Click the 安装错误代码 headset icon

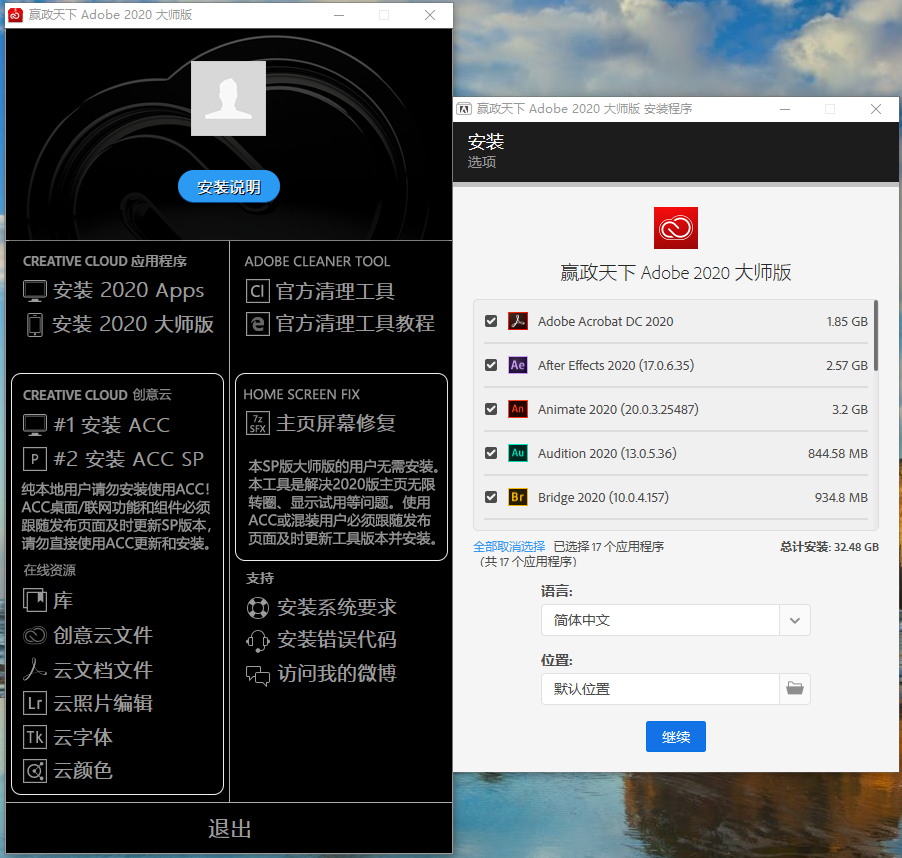[x=257, y=640]
